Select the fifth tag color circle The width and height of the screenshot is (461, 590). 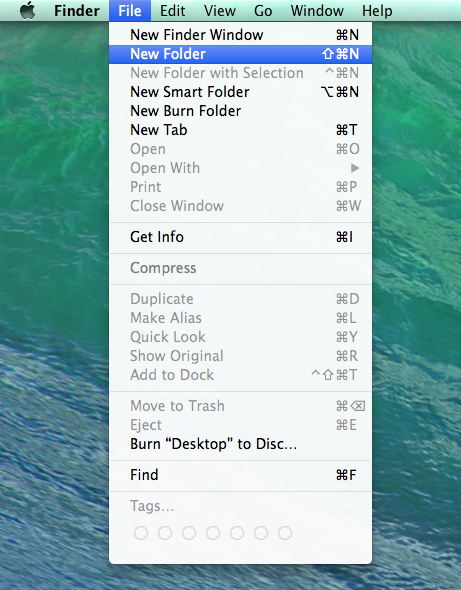click(237, 533)
